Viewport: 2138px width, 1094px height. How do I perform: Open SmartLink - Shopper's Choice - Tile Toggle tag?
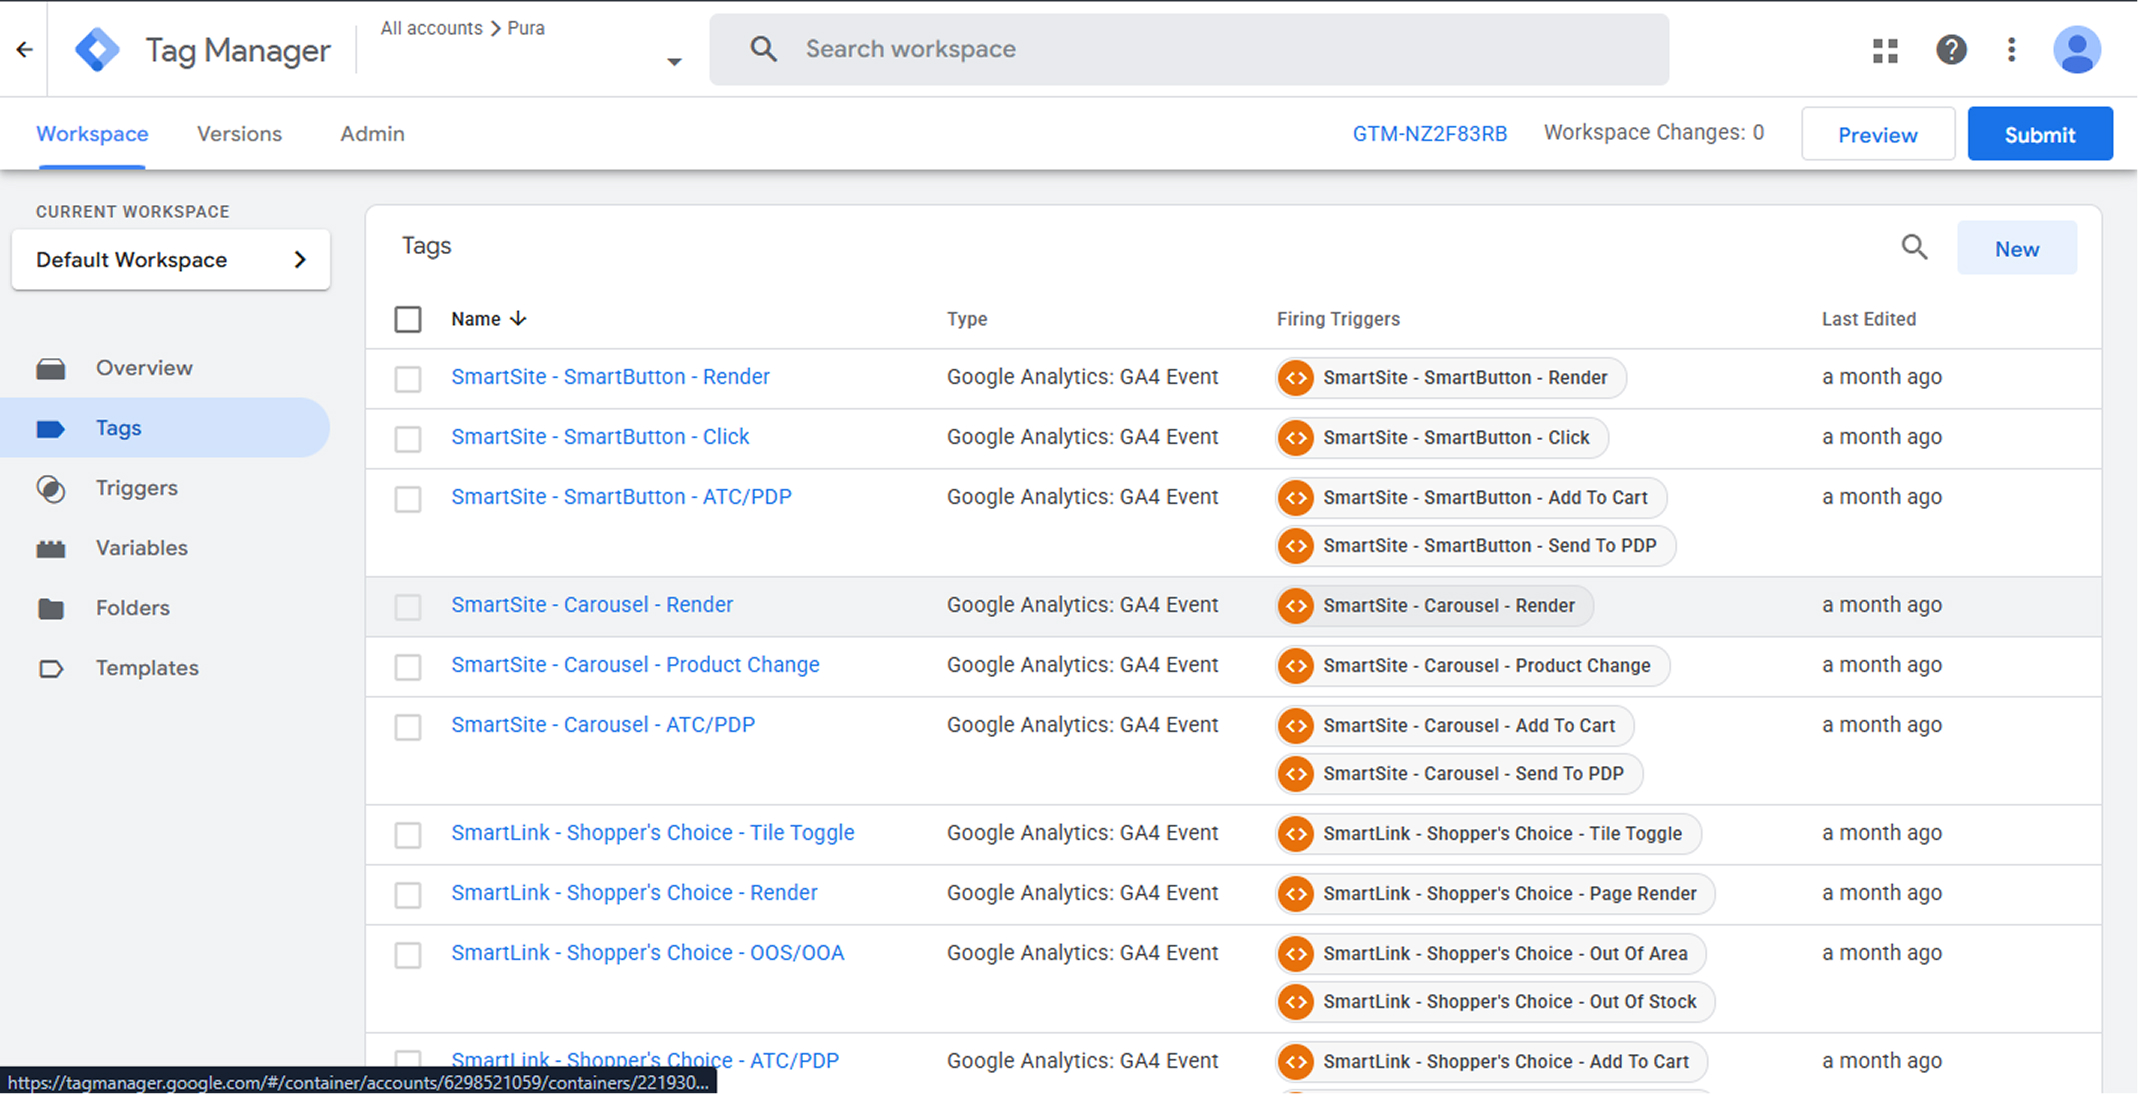coord(653,833)
